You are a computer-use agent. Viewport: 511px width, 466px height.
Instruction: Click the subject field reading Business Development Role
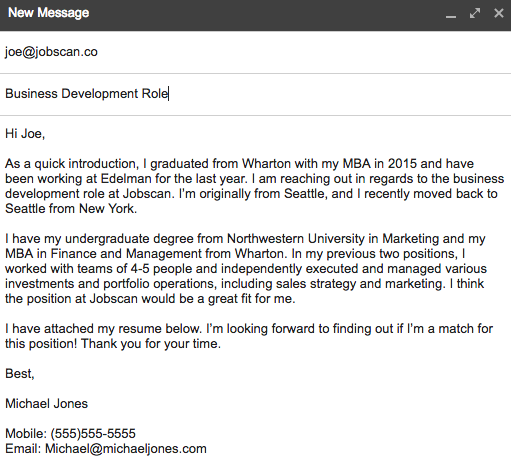click(255, 94)
